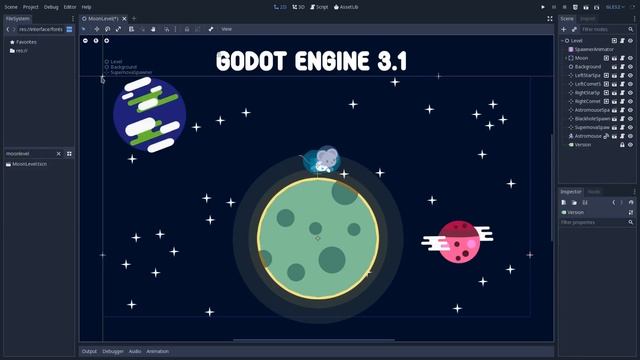Select the Rotate Mode tool

[x=107, y=29]
